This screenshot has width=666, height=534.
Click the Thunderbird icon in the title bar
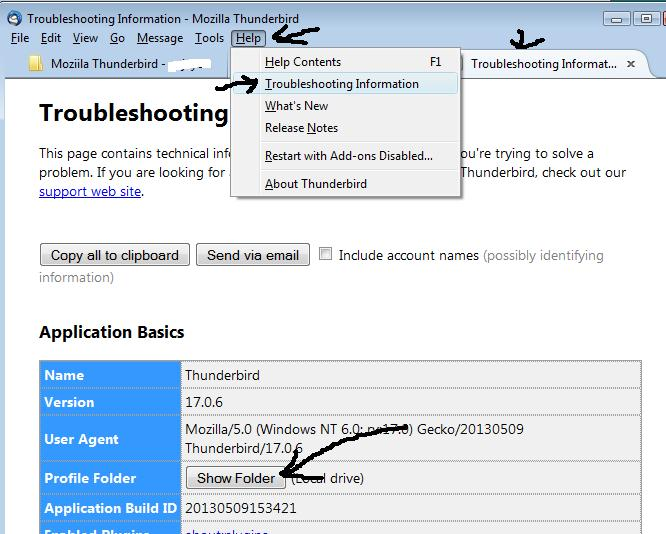click(x=14, y=18)
